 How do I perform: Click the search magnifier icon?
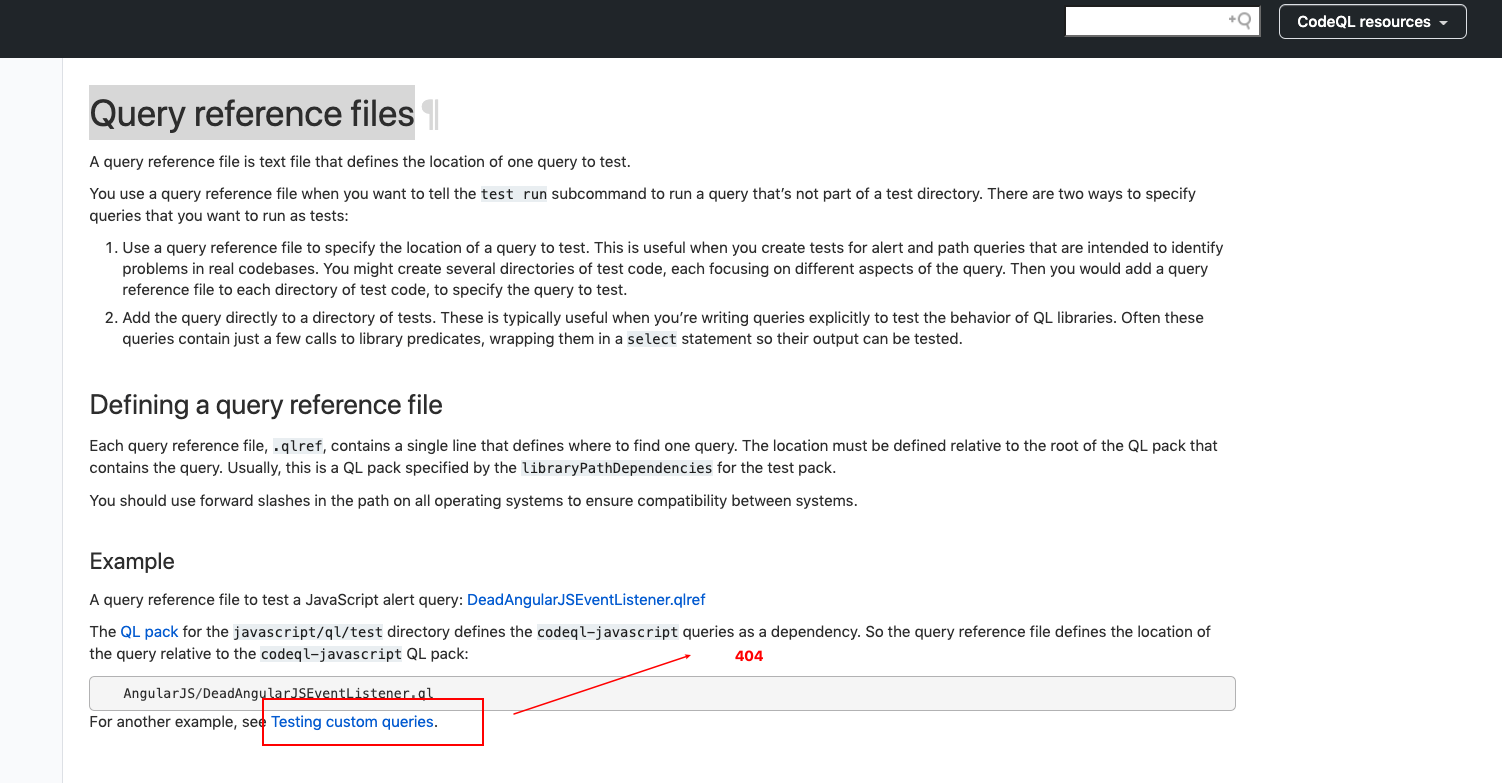pos(1242,20)
